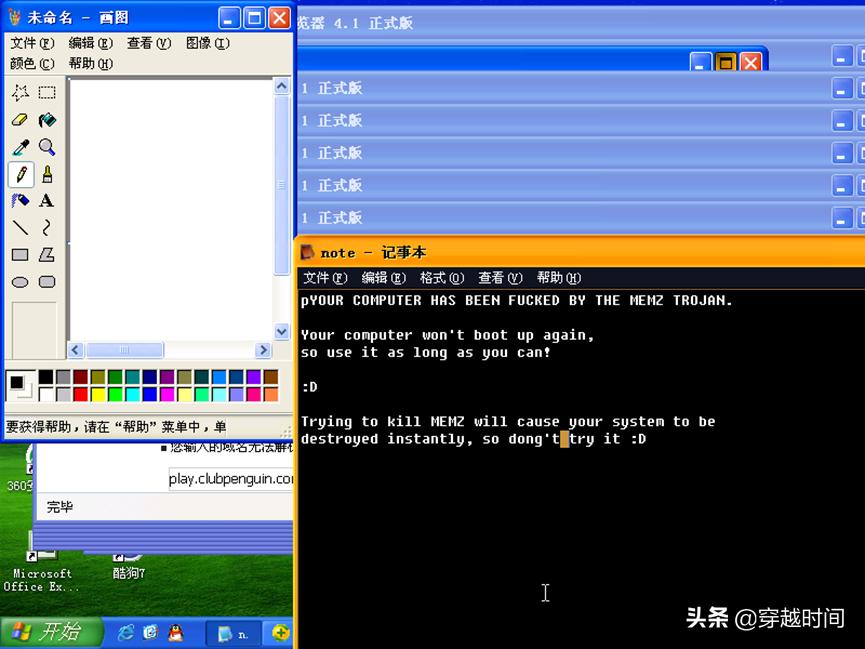This screenshot has width=865, height=649.
Task: Select the Fill With Color tool
Action: [47, 120]
